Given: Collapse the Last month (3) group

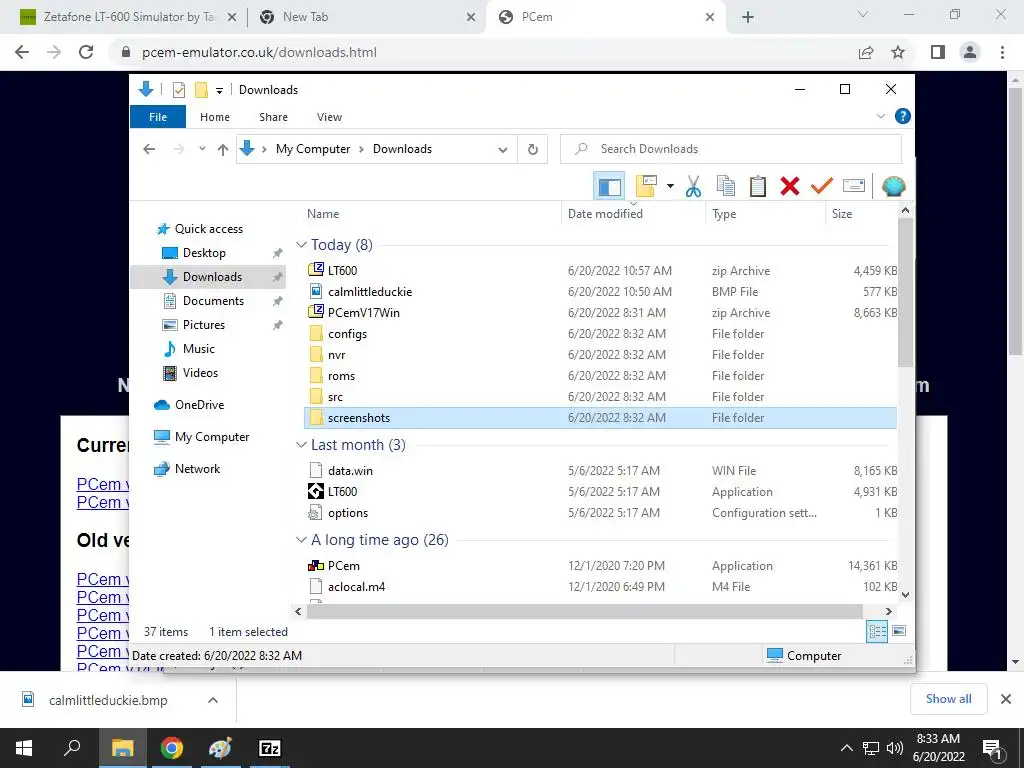Looking at the screenshot, I should point(301,445).
